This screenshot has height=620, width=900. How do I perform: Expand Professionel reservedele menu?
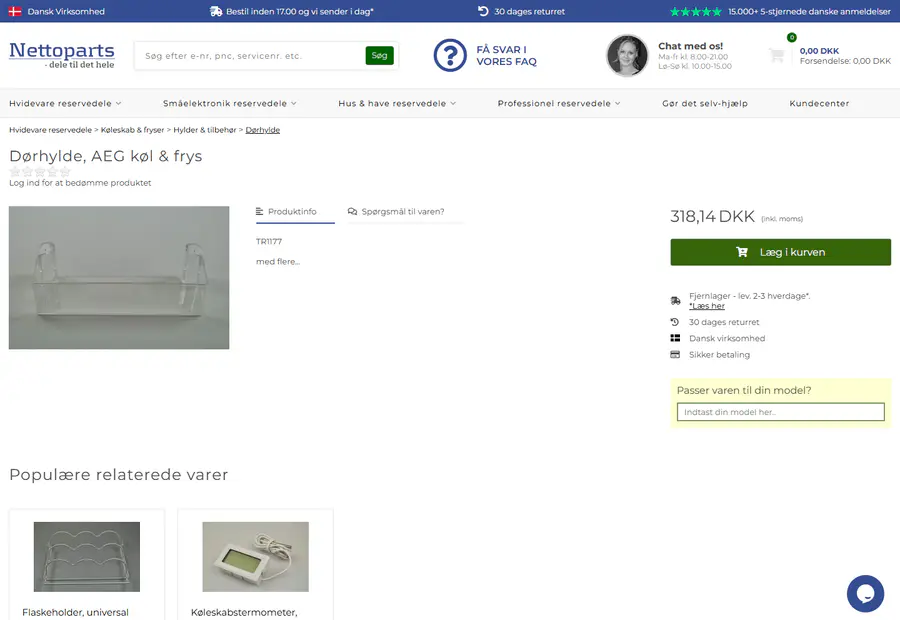tap(559, 103)
